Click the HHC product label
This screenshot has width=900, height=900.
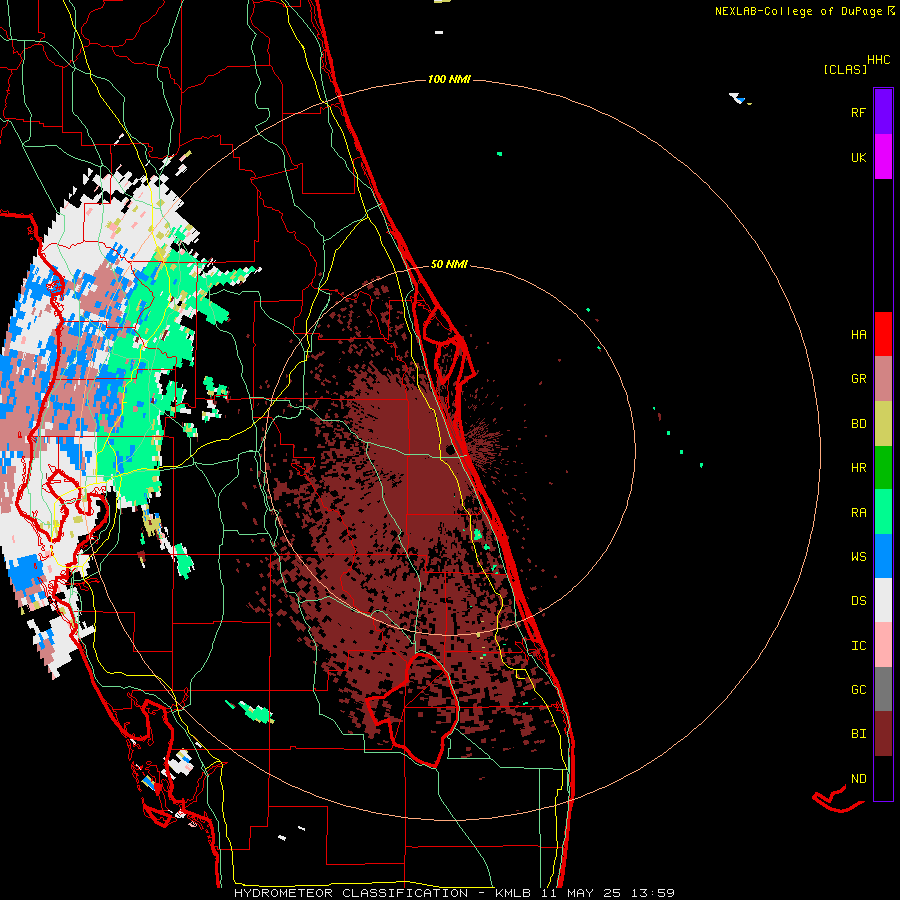[x=879, y=60]
